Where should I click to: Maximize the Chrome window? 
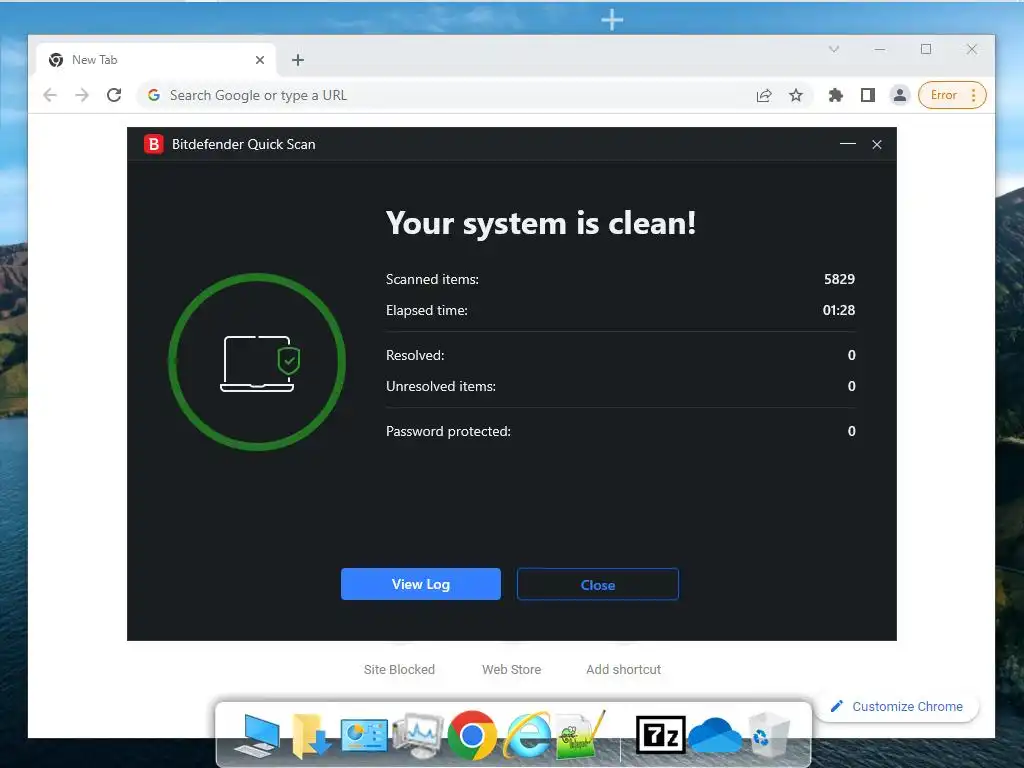926,49
